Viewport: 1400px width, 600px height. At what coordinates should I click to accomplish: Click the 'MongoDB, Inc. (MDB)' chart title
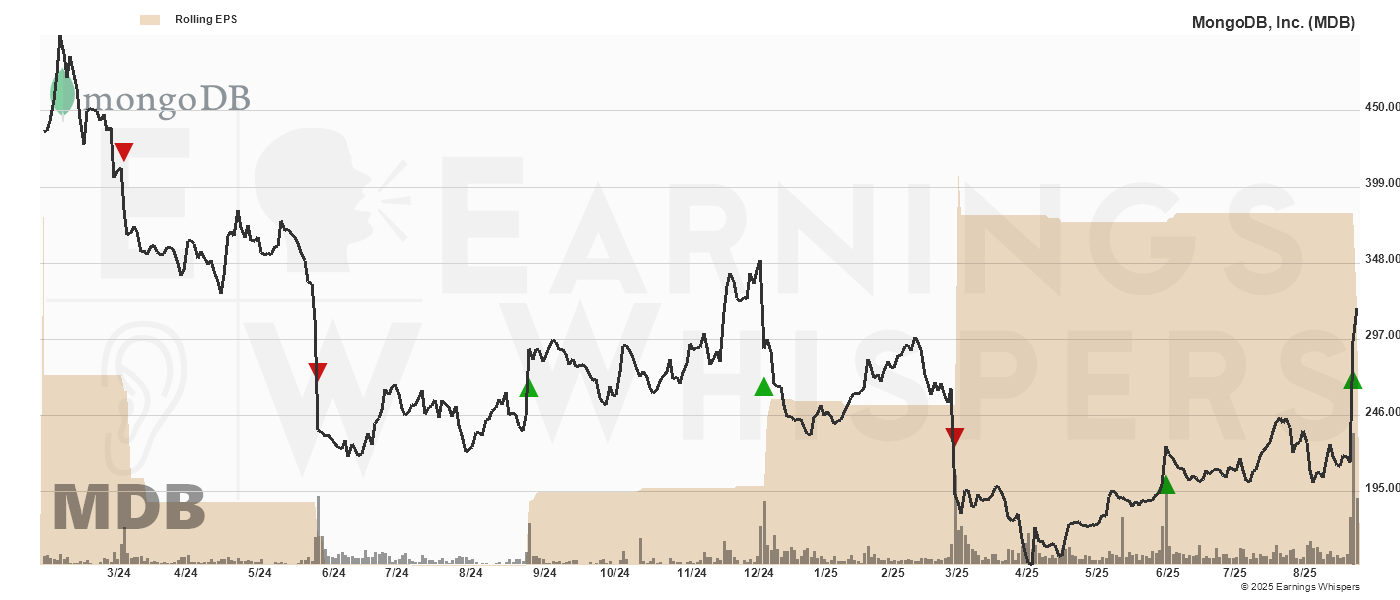pyautogui.click(x=1273, y=22)
